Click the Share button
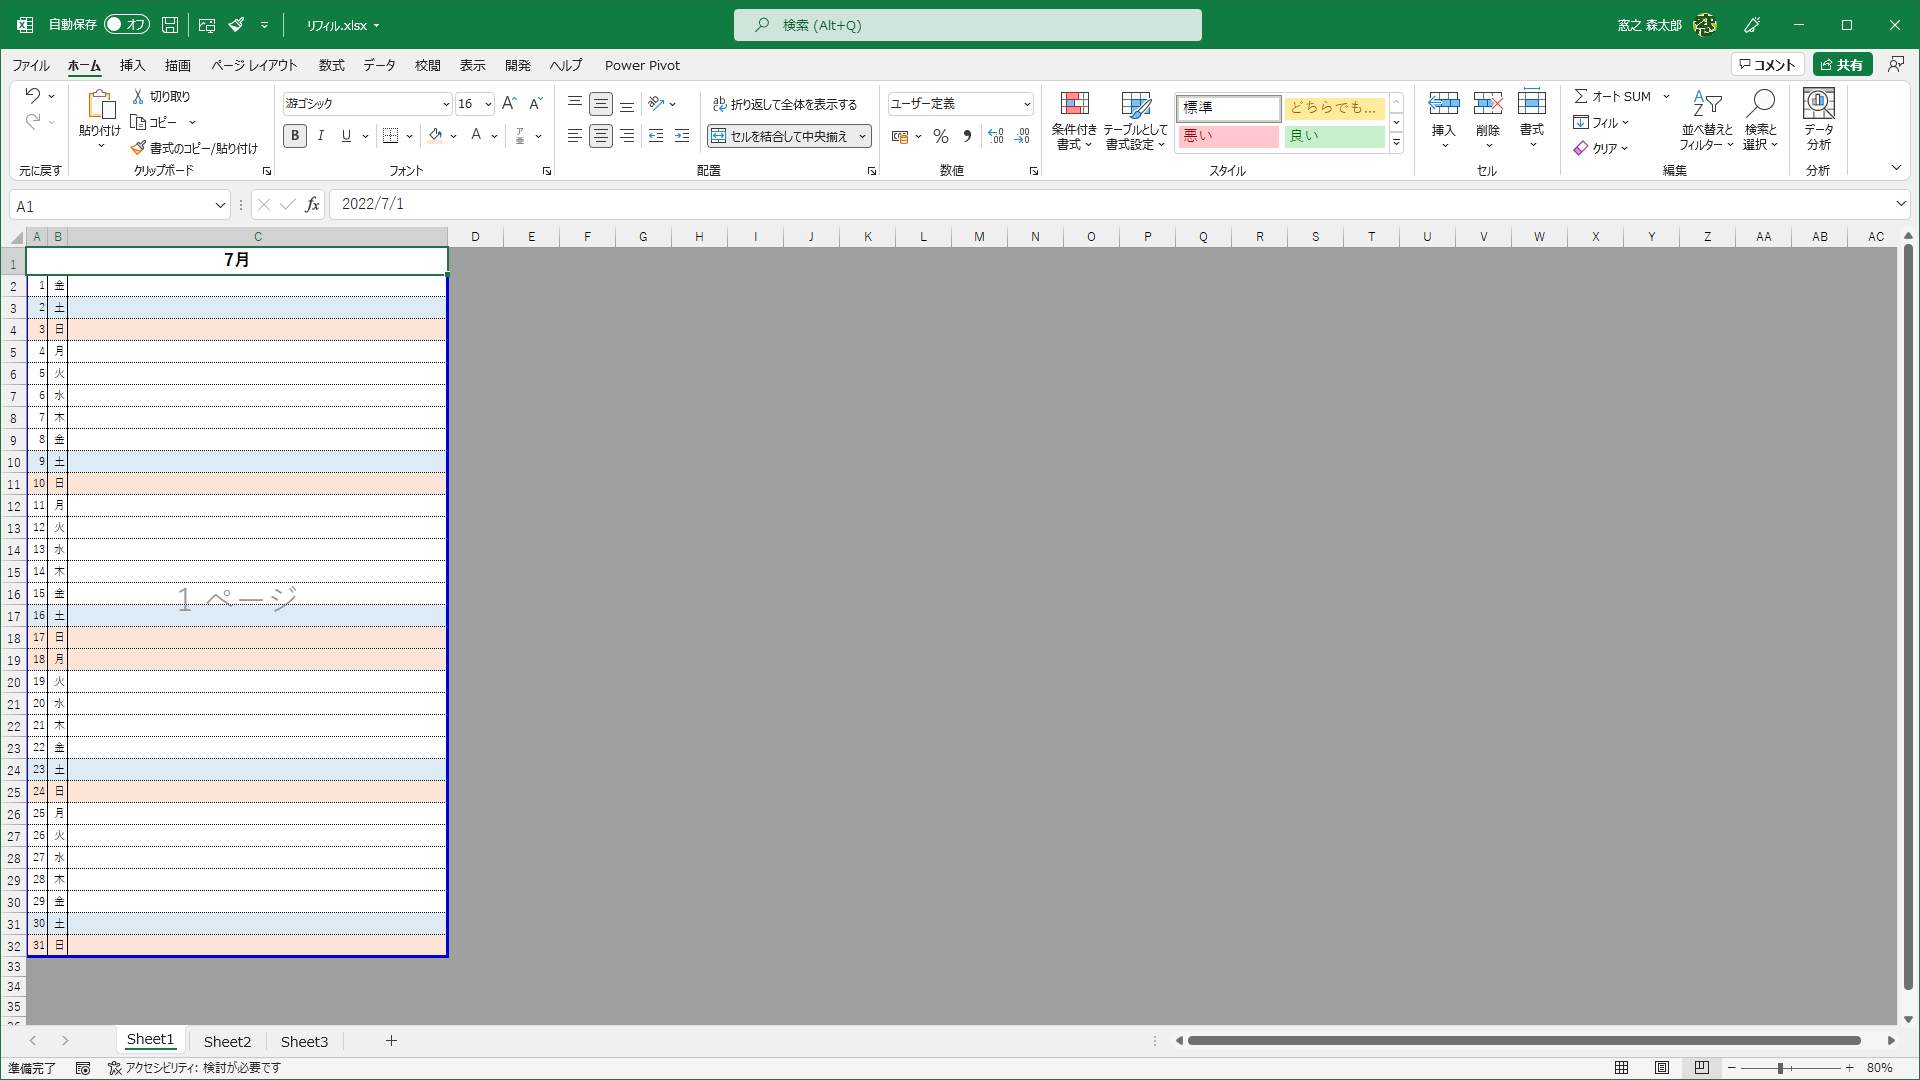Image resolution: width=1920 pixels, height=1080 pixels. (1842, 65)
